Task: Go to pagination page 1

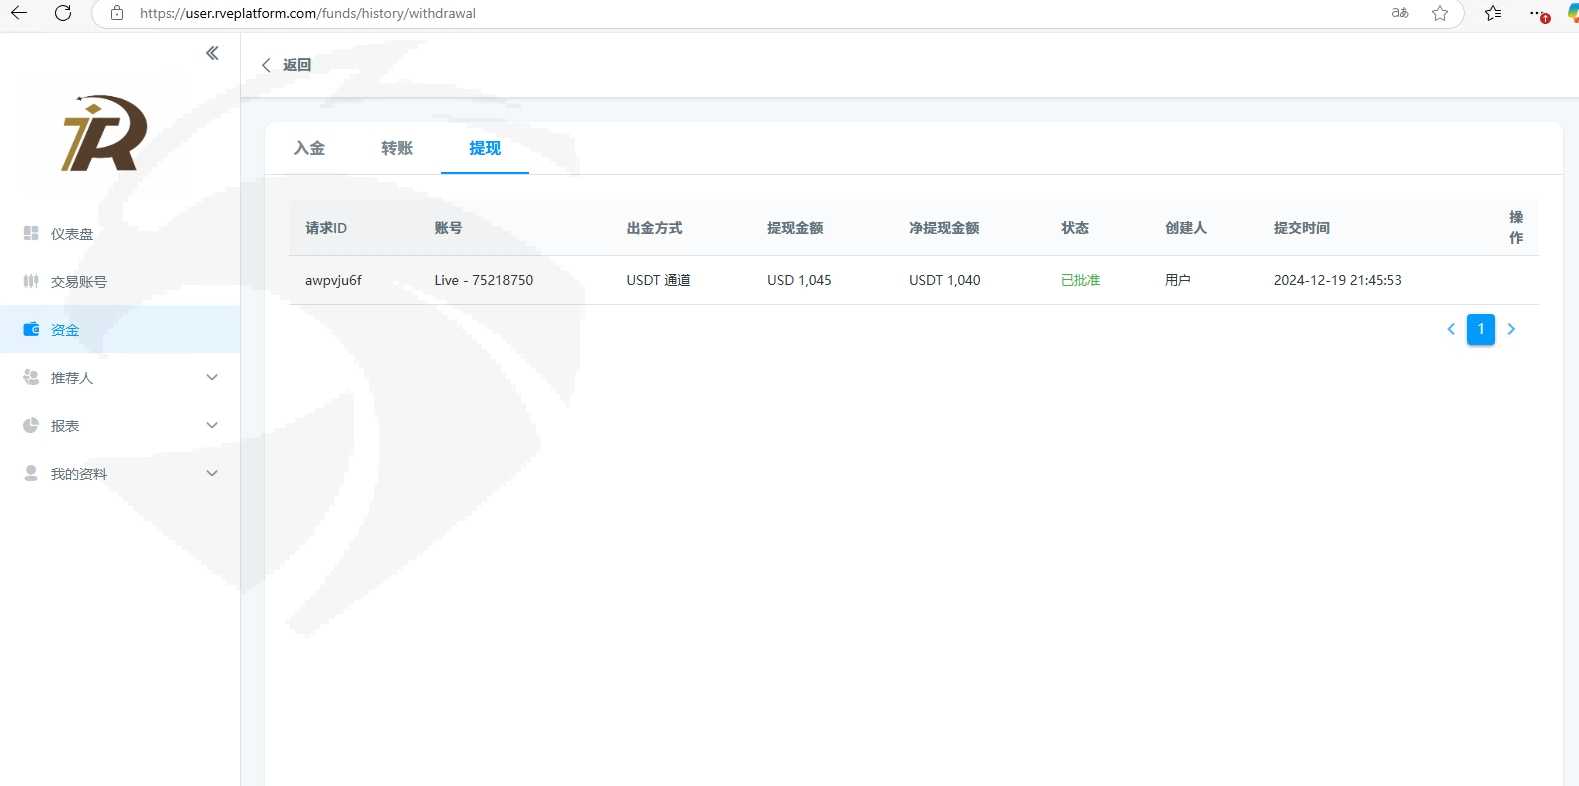Action: point(1481,329)
